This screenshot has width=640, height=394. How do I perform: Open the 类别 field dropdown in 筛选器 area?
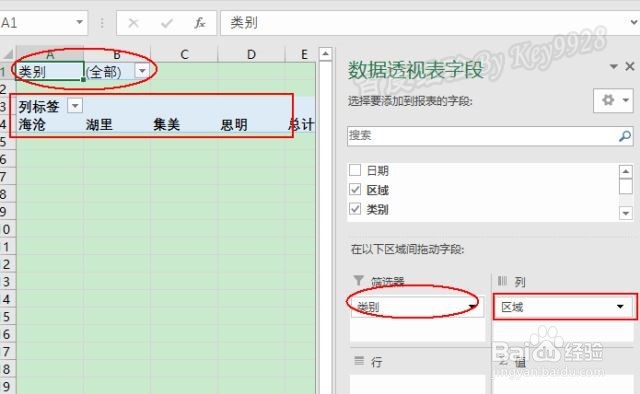click(x=472, y=306)
